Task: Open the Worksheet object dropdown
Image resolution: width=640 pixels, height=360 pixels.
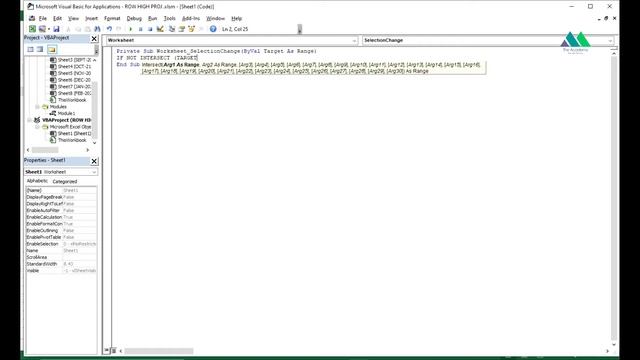Action: coord(354,40)
